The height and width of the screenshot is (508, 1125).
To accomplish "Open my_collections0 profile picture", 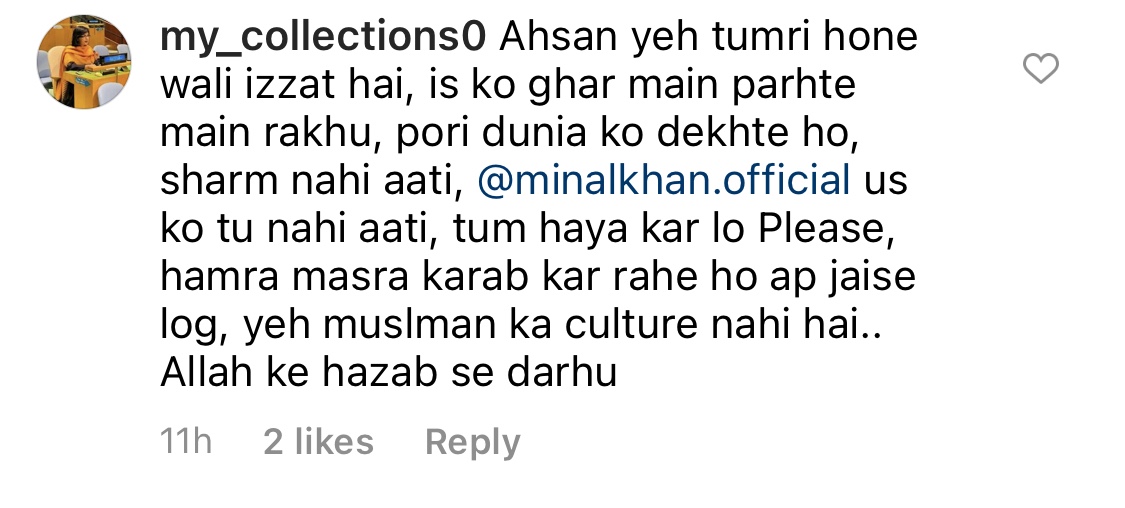I will click(x=84, y=61).
